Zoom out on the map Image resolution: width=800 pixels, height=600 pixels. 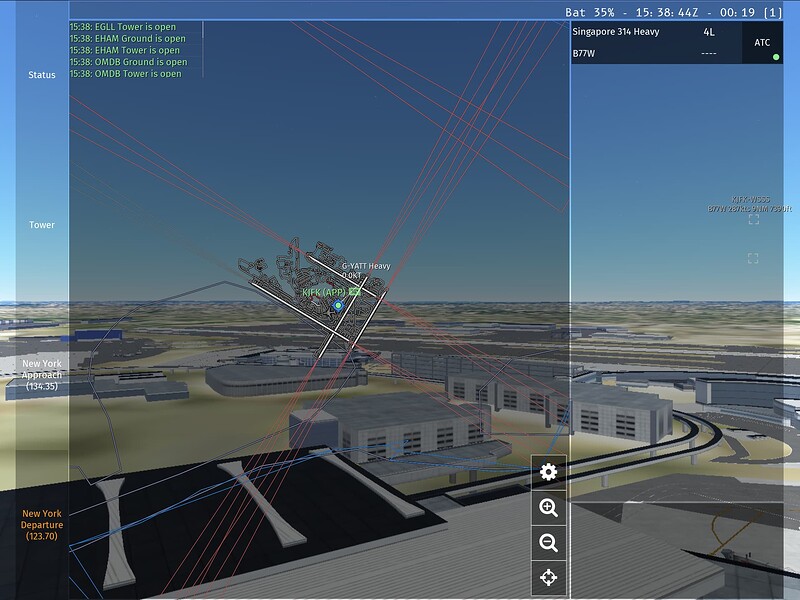tap(548, 542)
